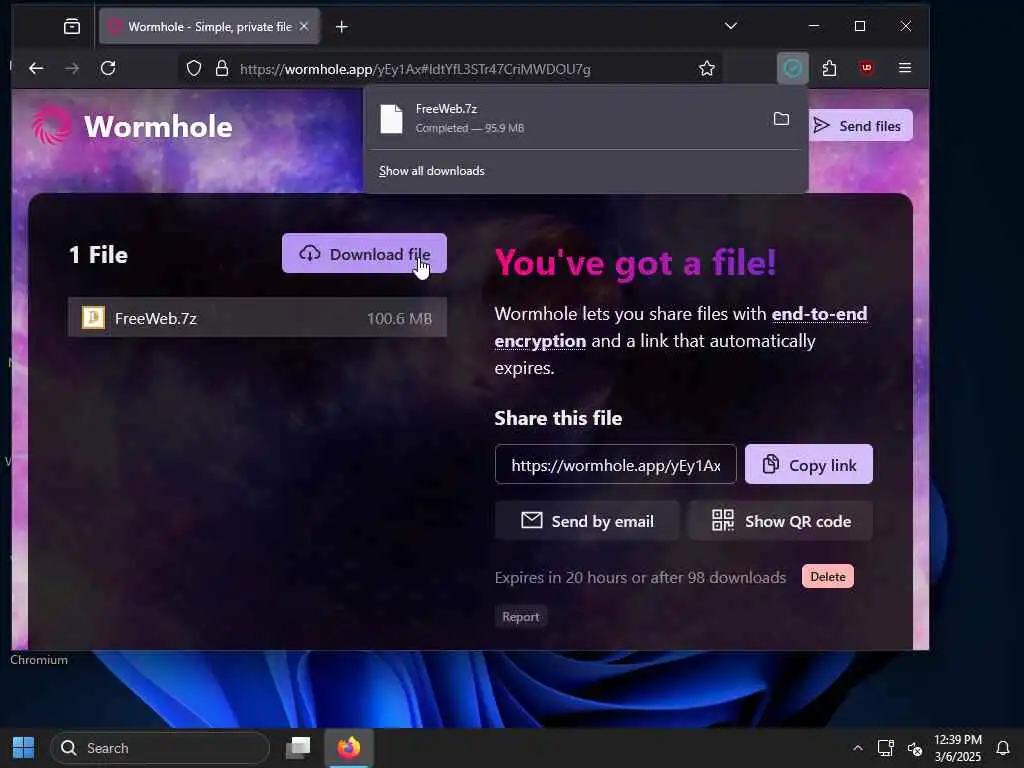This screenshot has width=1024, height=768.
Task: Click the forward navigation arrow
Action: pyautogui.click(x=72, y=68)
